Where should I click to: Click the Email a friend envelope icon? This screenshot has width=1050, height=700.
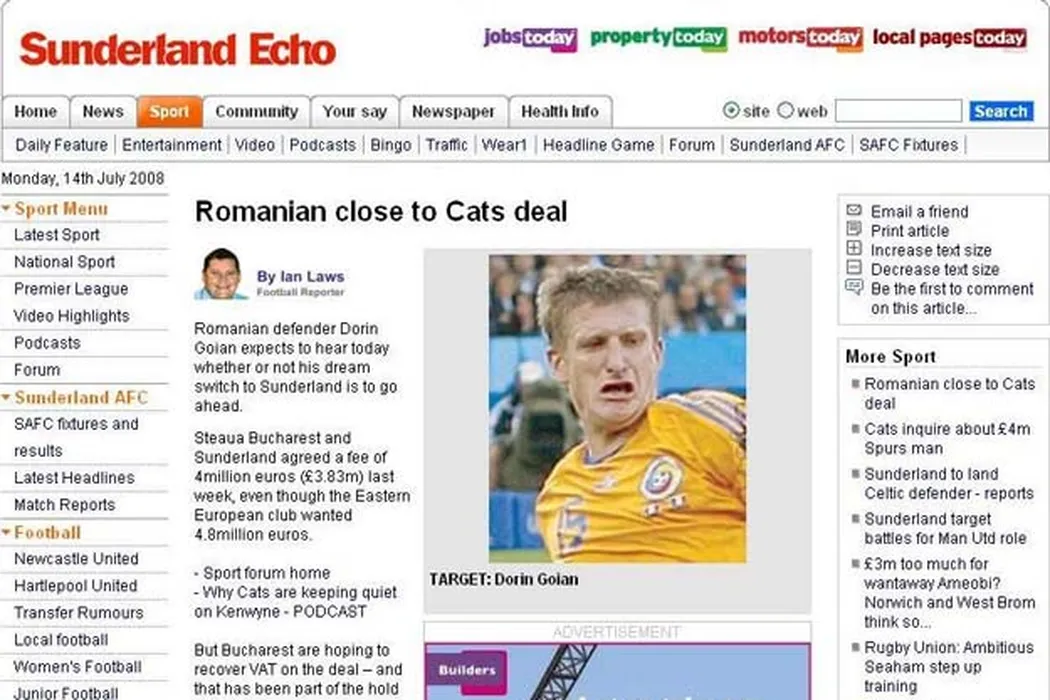(x=854, y=210)
